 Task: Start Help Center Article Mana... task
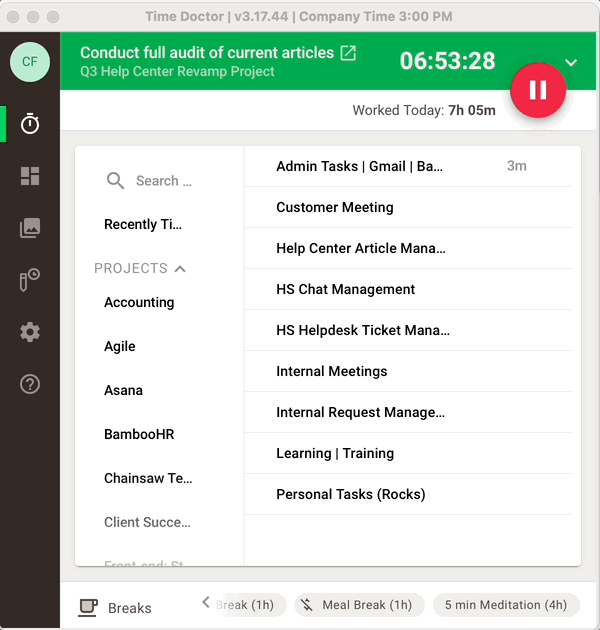pyautogui.click(x=409, y=248)
